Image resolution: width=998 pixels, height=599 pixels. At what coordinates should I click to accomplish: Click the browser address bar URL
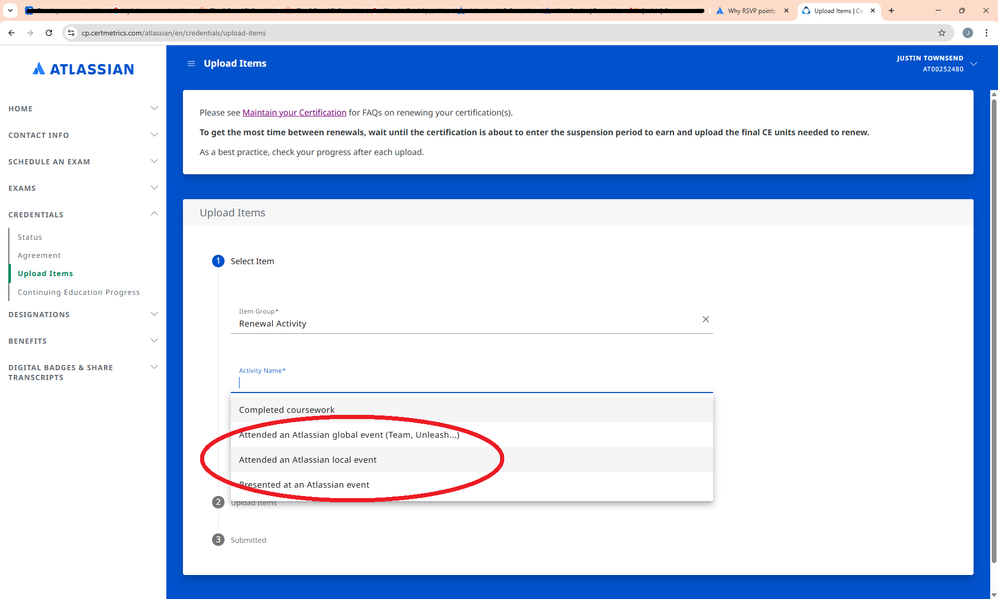coord(174,33)
